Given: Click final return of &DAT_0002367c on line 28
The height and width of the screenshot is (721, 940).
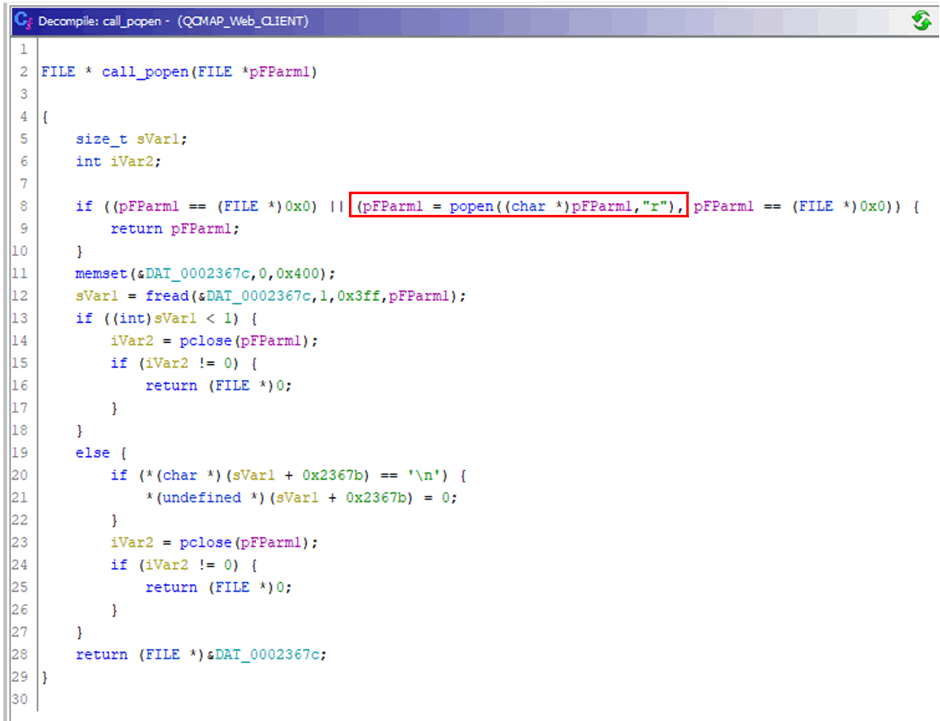Looking at the screenshot, I should click(x=201, y=654).
